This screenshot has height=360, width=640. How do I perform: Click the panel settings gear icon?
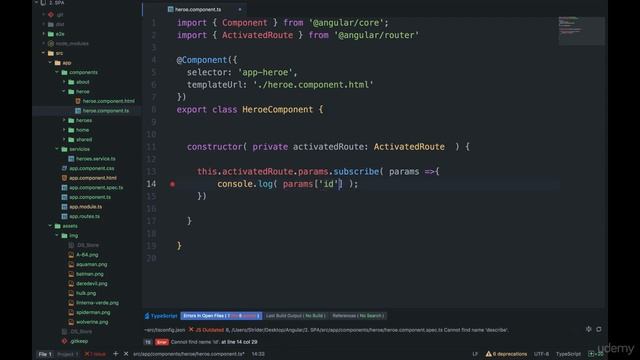pyautogui.click(x=588, y=329)
